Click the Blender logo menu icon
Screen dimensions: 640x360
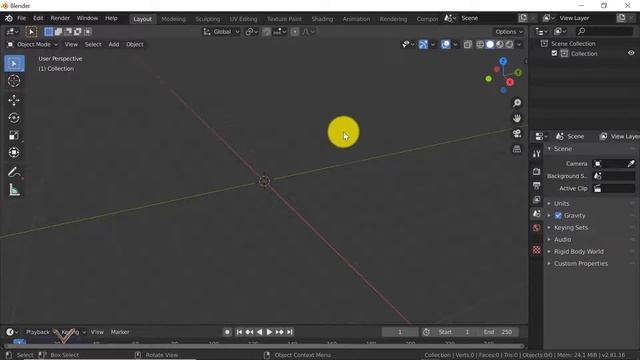9,18
